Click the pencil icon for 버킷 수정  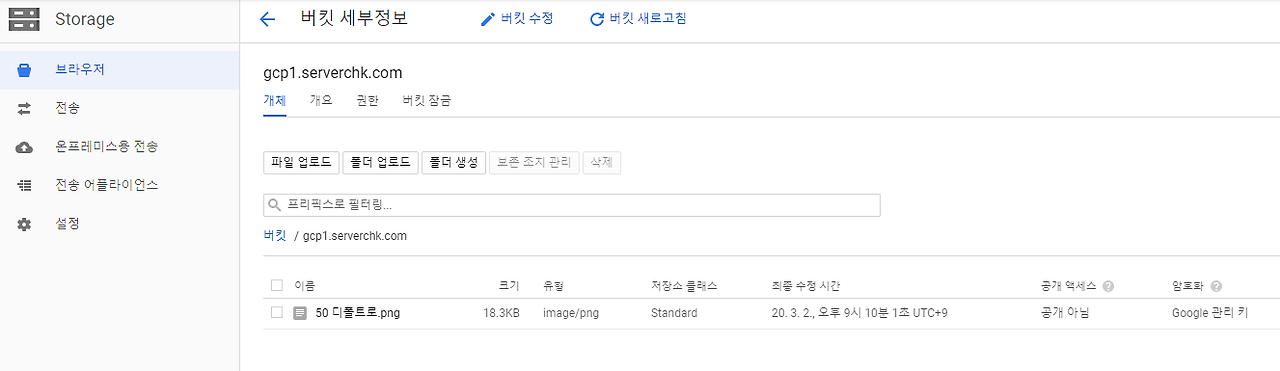click(x=488, y=19)
